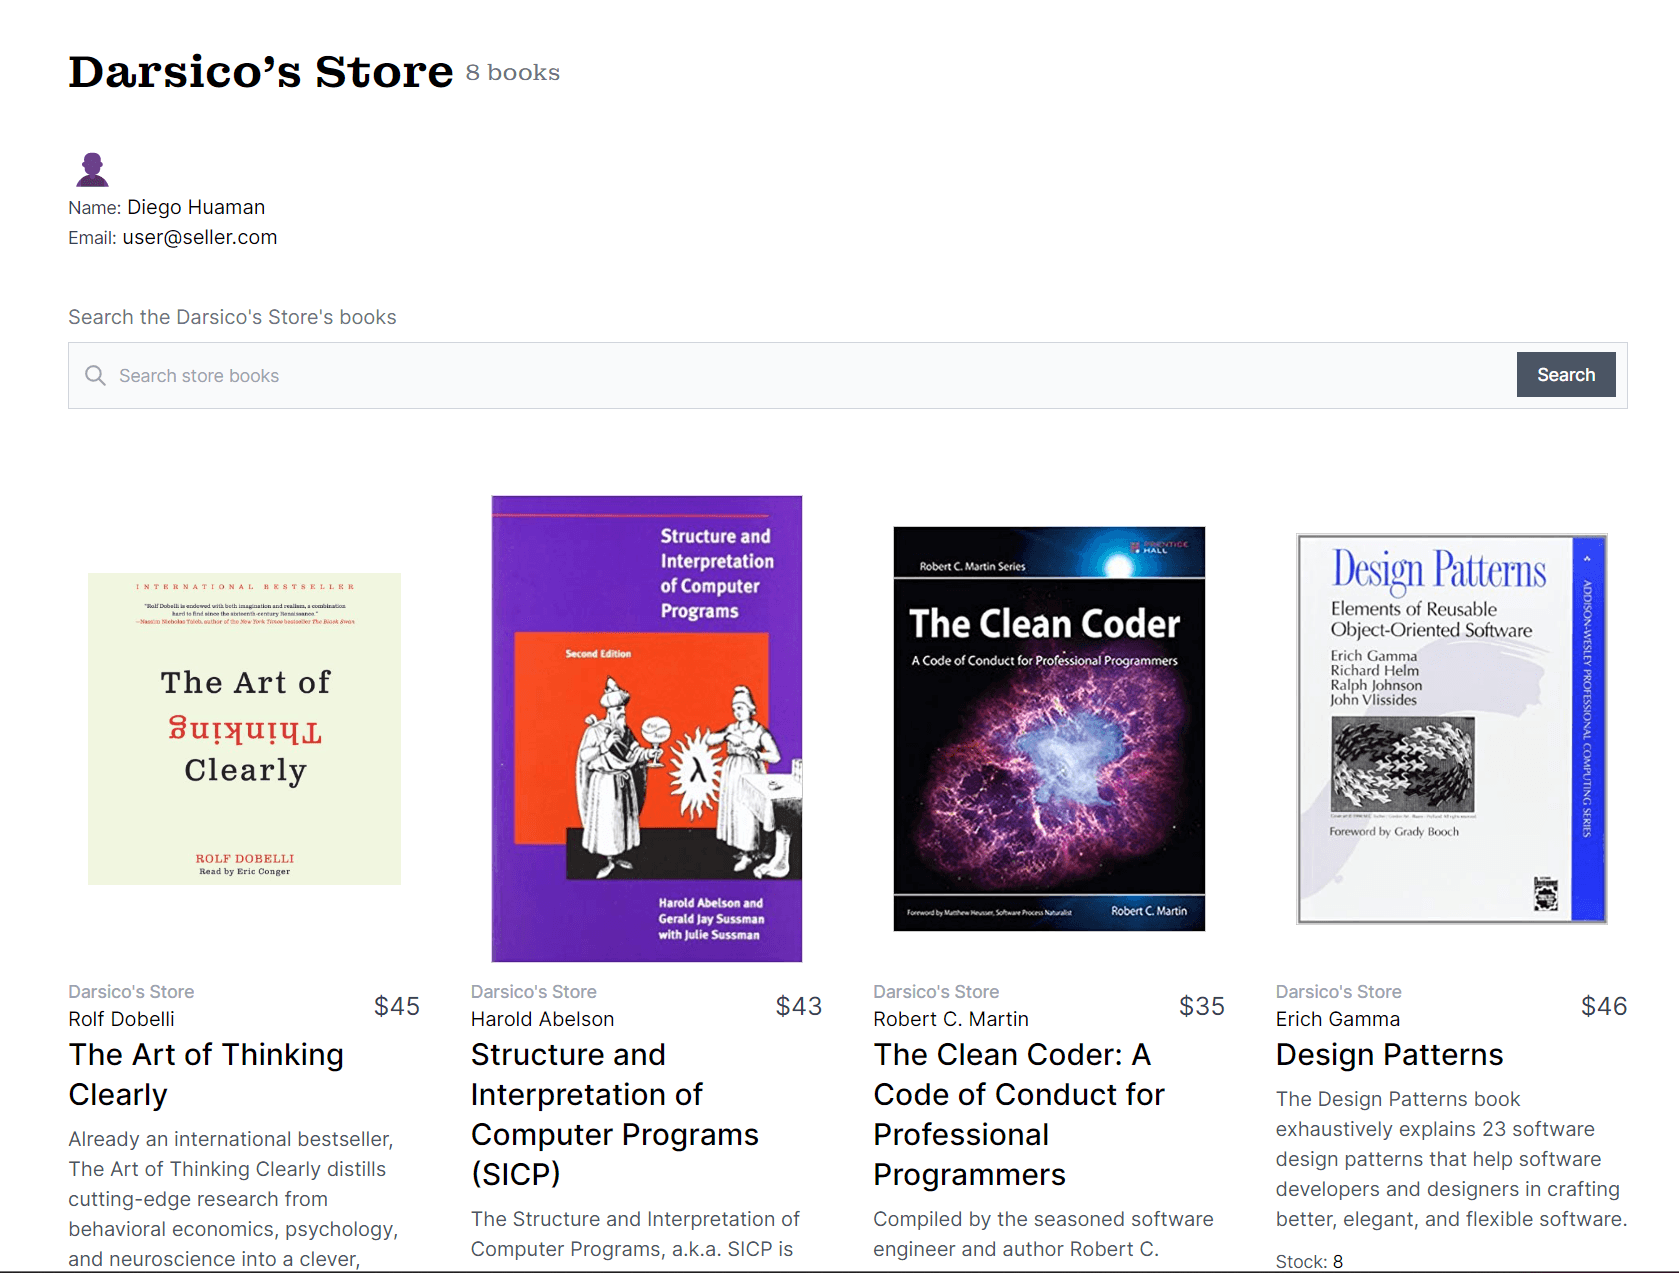The image size is (1679, 1273).
Task: Click Darsico's Store label above Rolf Dobelli
Action: [x=131, y=992]
